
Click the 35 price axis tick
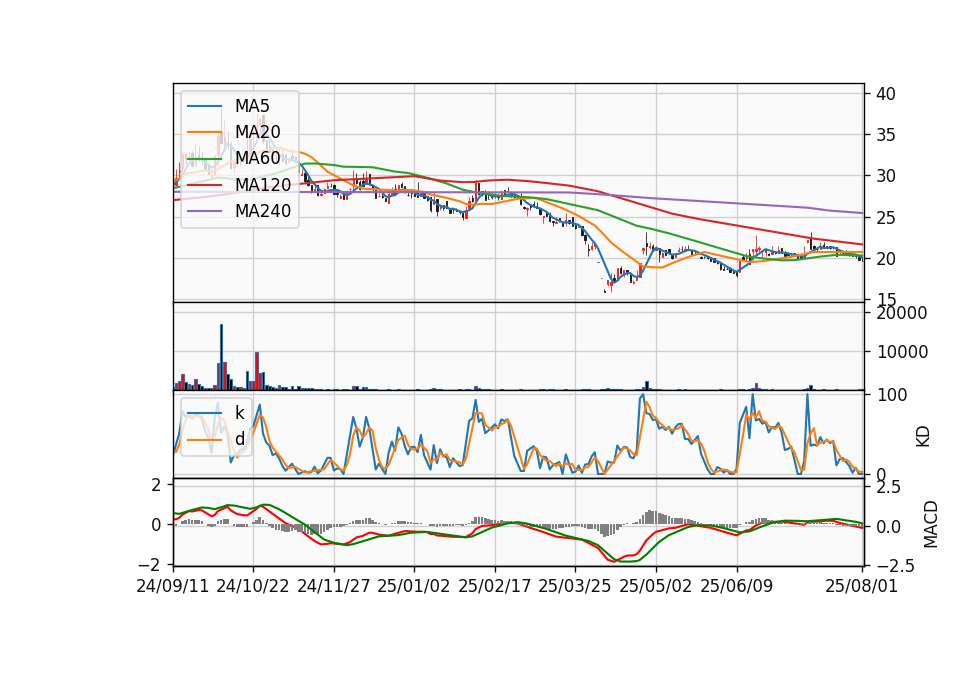click(x=886, y=135)
